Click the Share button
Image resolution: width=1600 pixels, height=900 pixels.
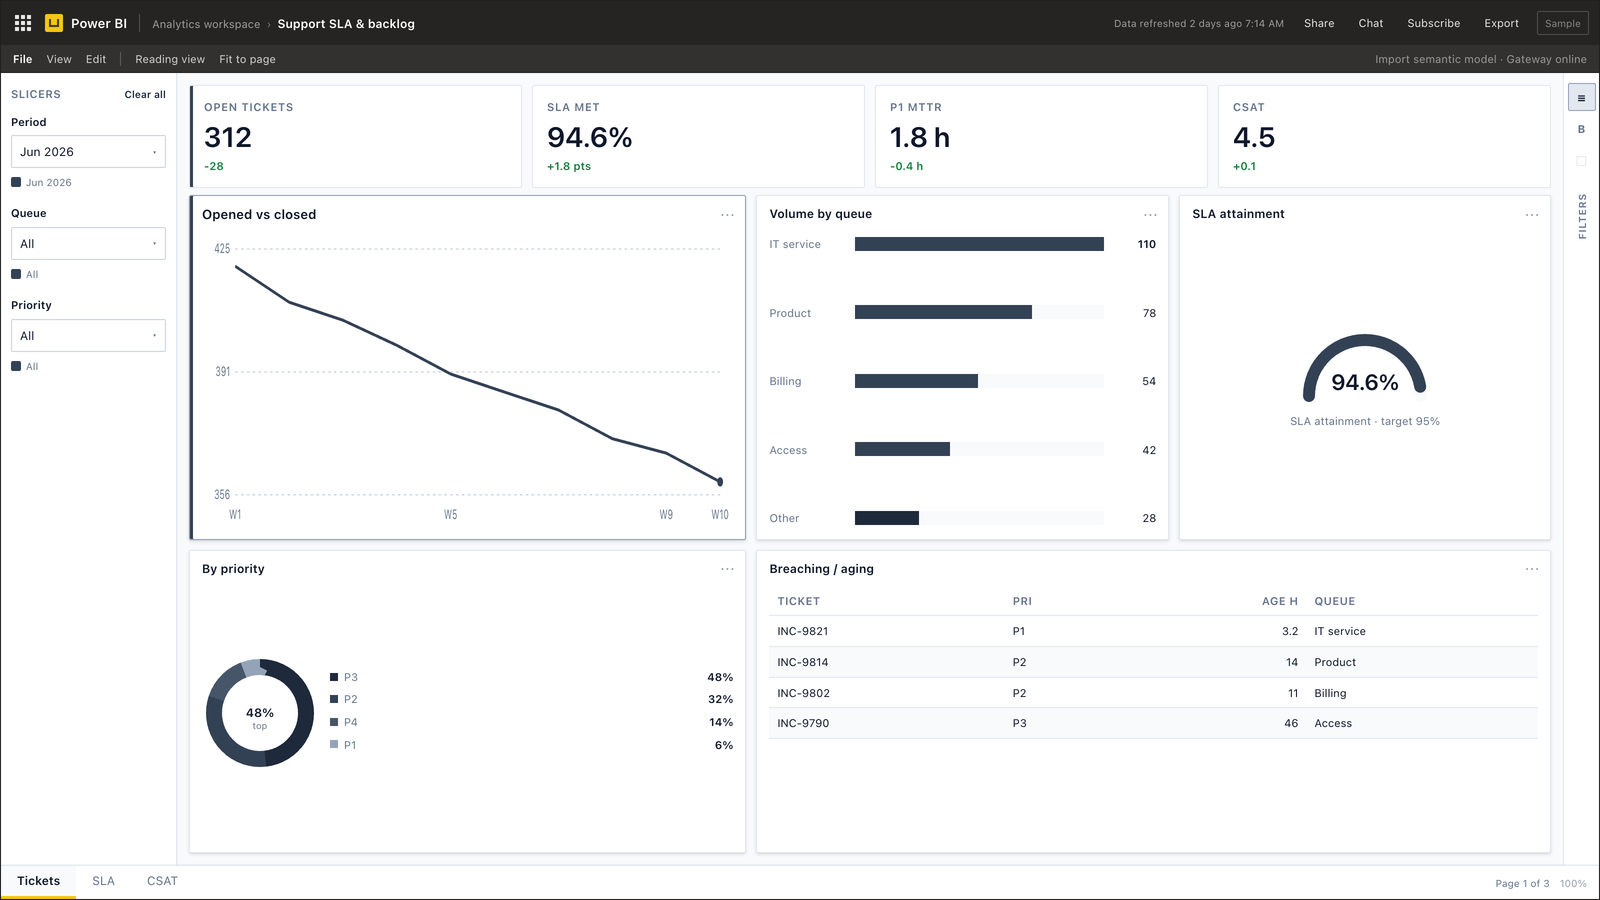(x=1319, y=23)
